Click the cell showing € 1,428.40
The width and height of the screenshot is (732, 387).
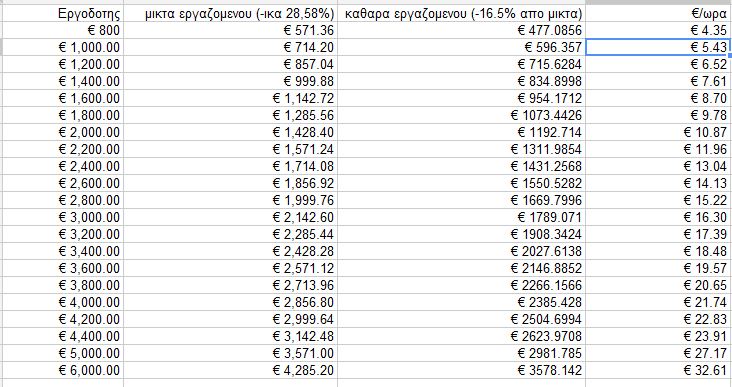[230, 133]
